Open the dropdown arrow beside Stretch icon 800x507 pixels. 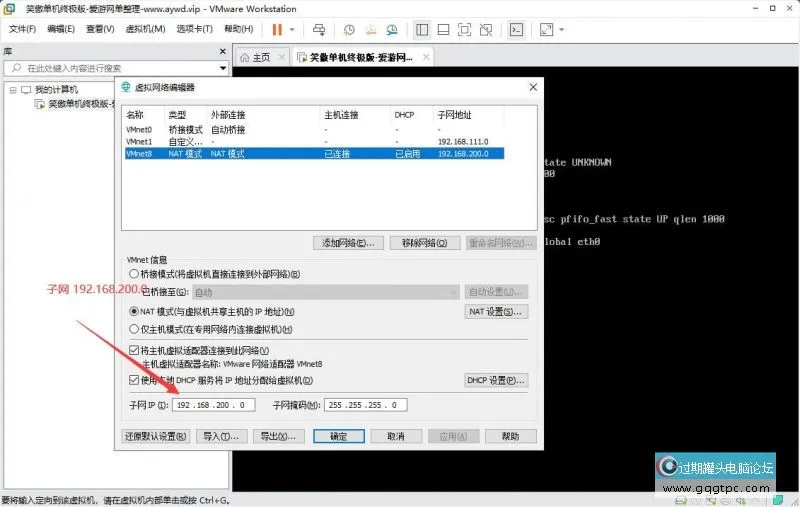pos(562,30)
